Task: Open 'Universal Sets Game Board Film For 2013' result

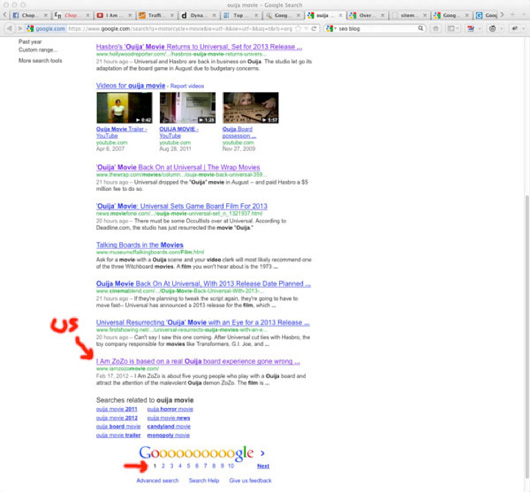Action: (x=182, y=206)
